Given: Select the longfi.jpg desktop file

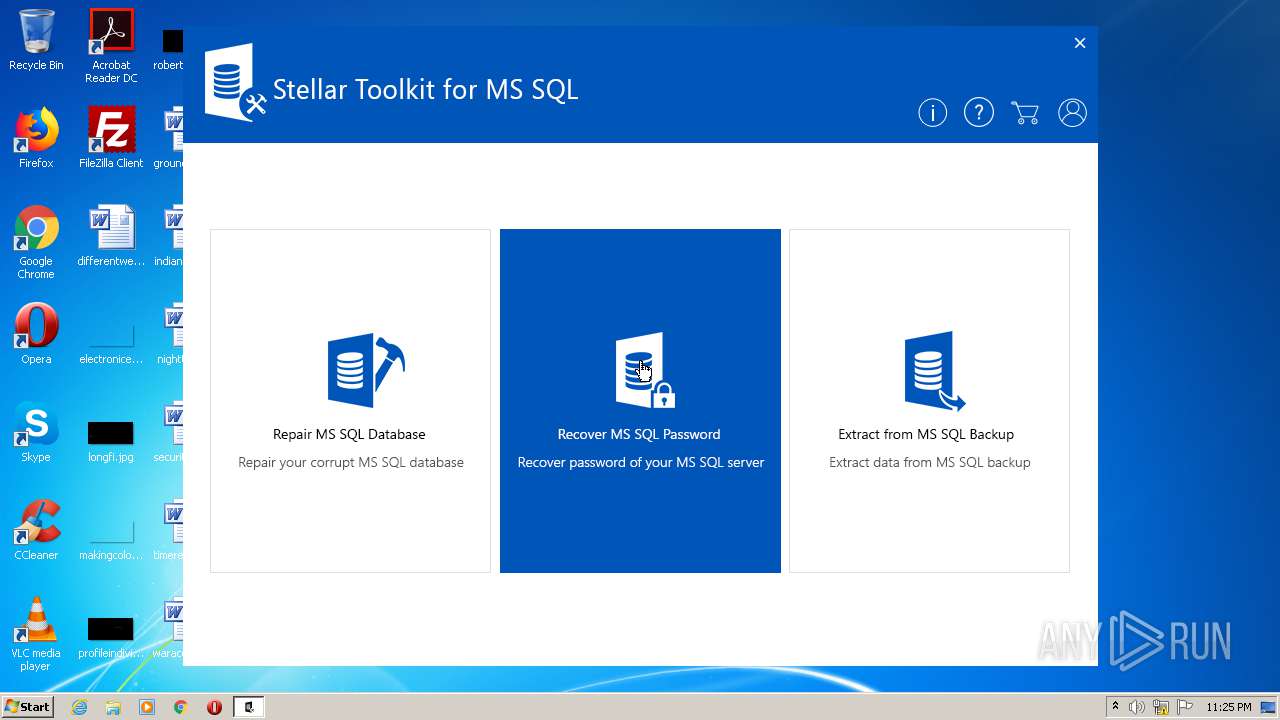Looking at the screenshot, I should 111,439.
